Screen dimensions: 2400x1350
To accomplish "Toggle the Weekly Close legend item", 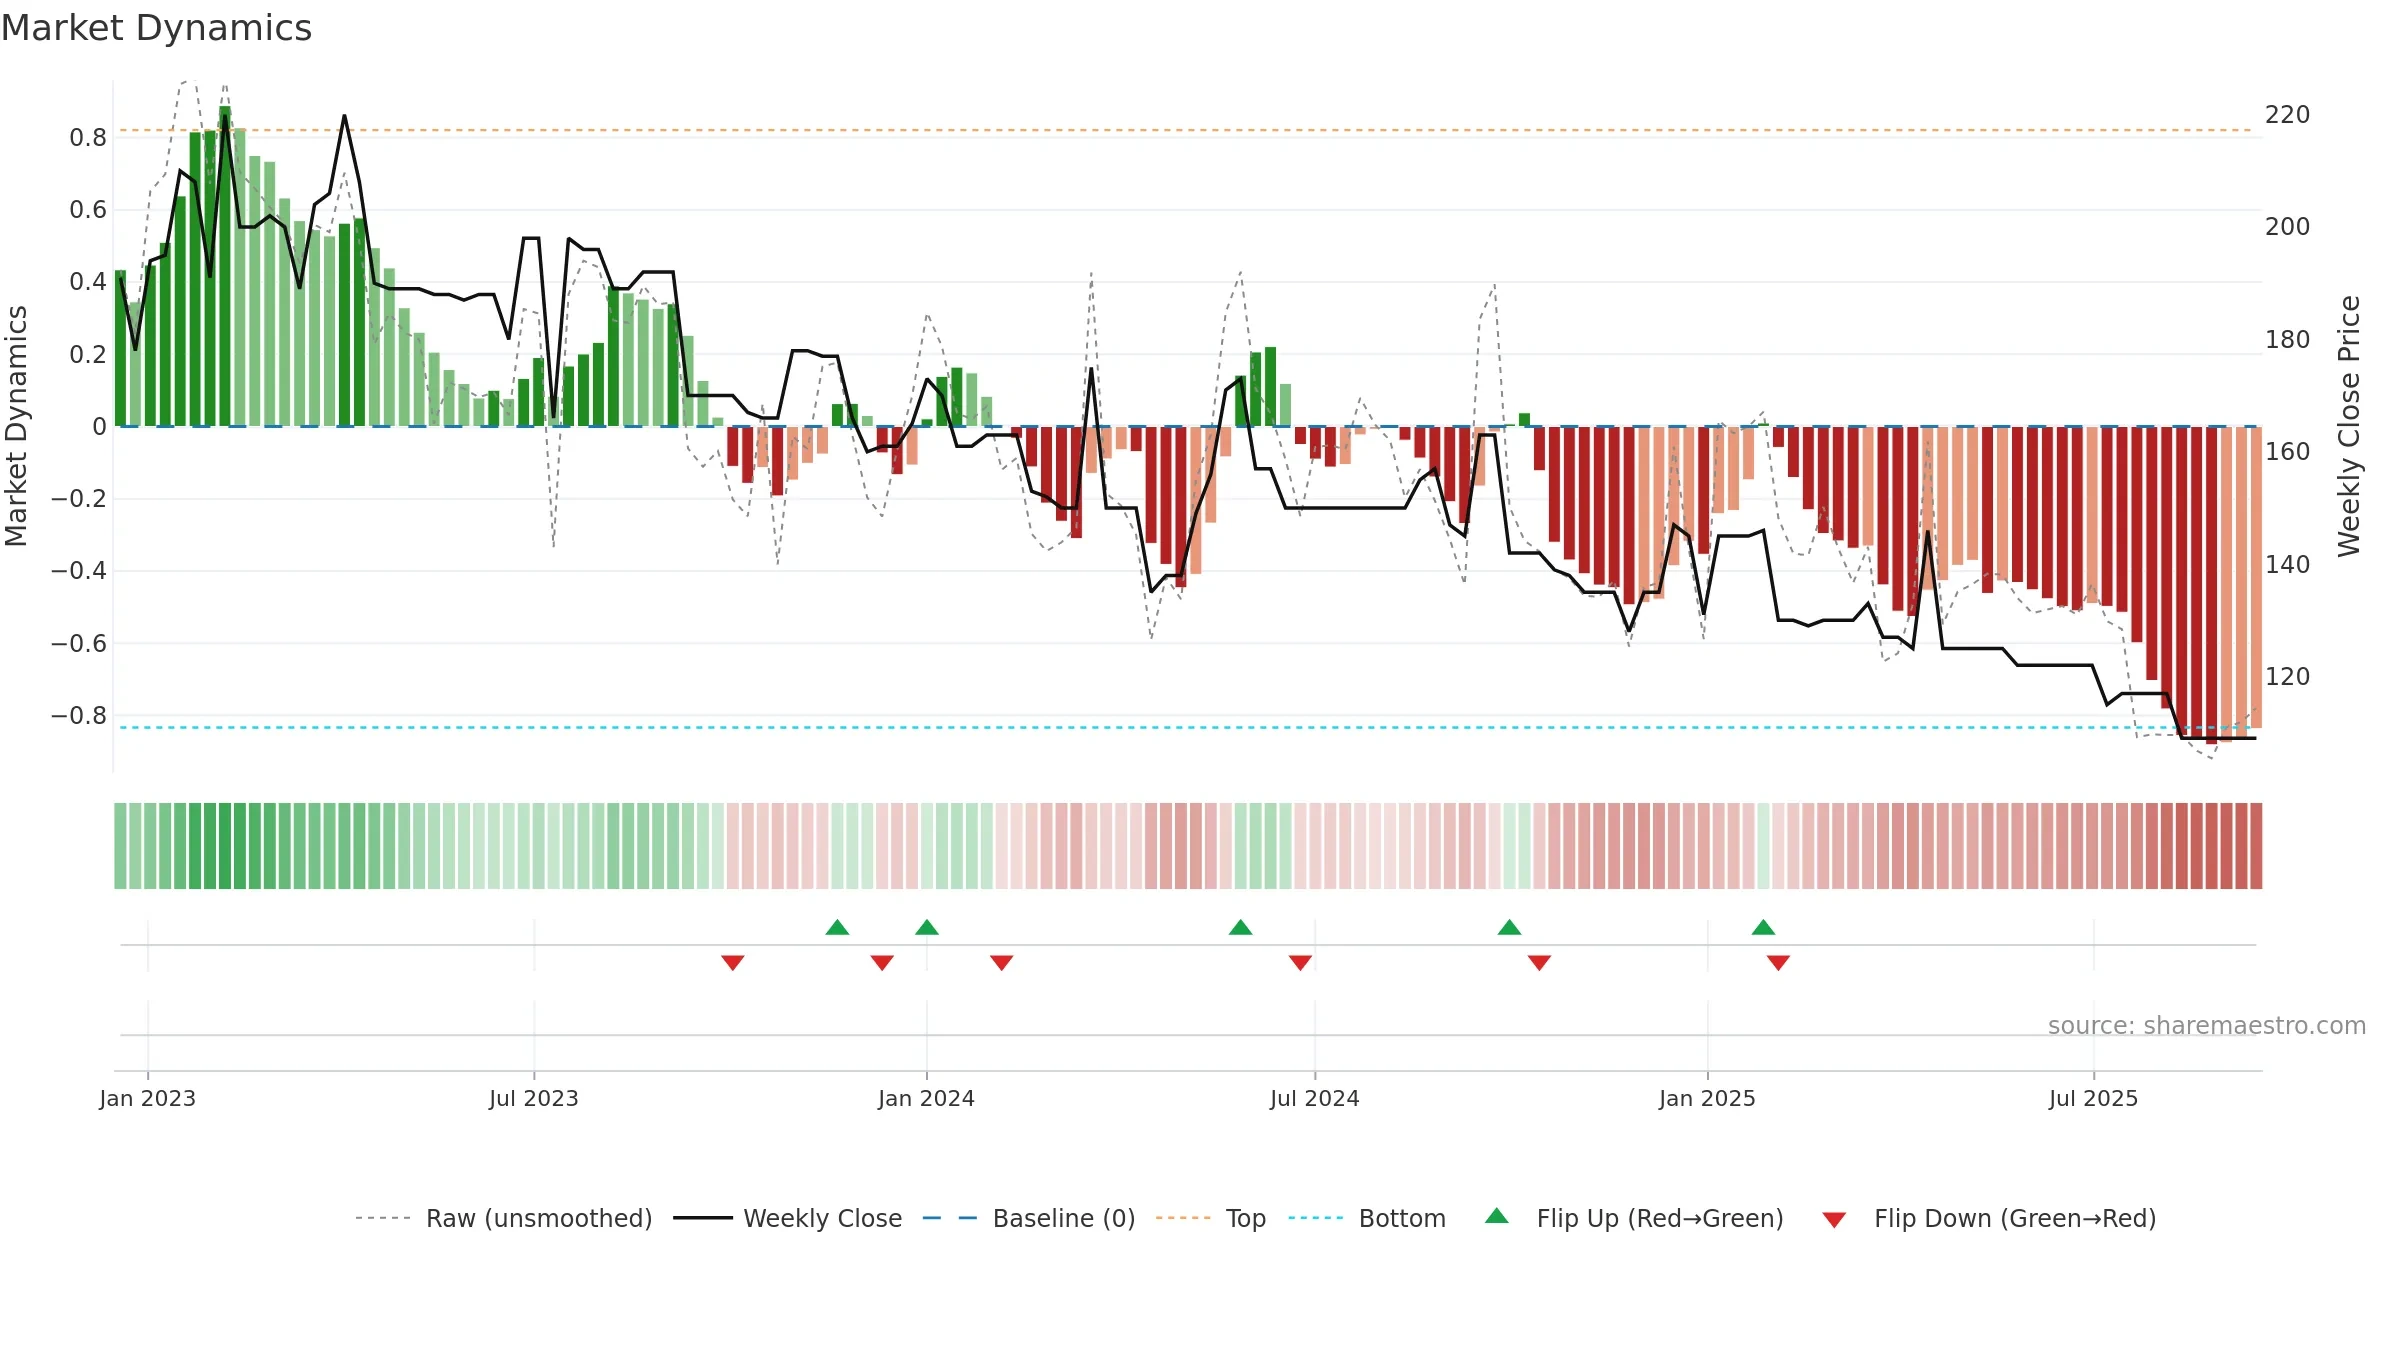I will click(x=788, y=1218).
